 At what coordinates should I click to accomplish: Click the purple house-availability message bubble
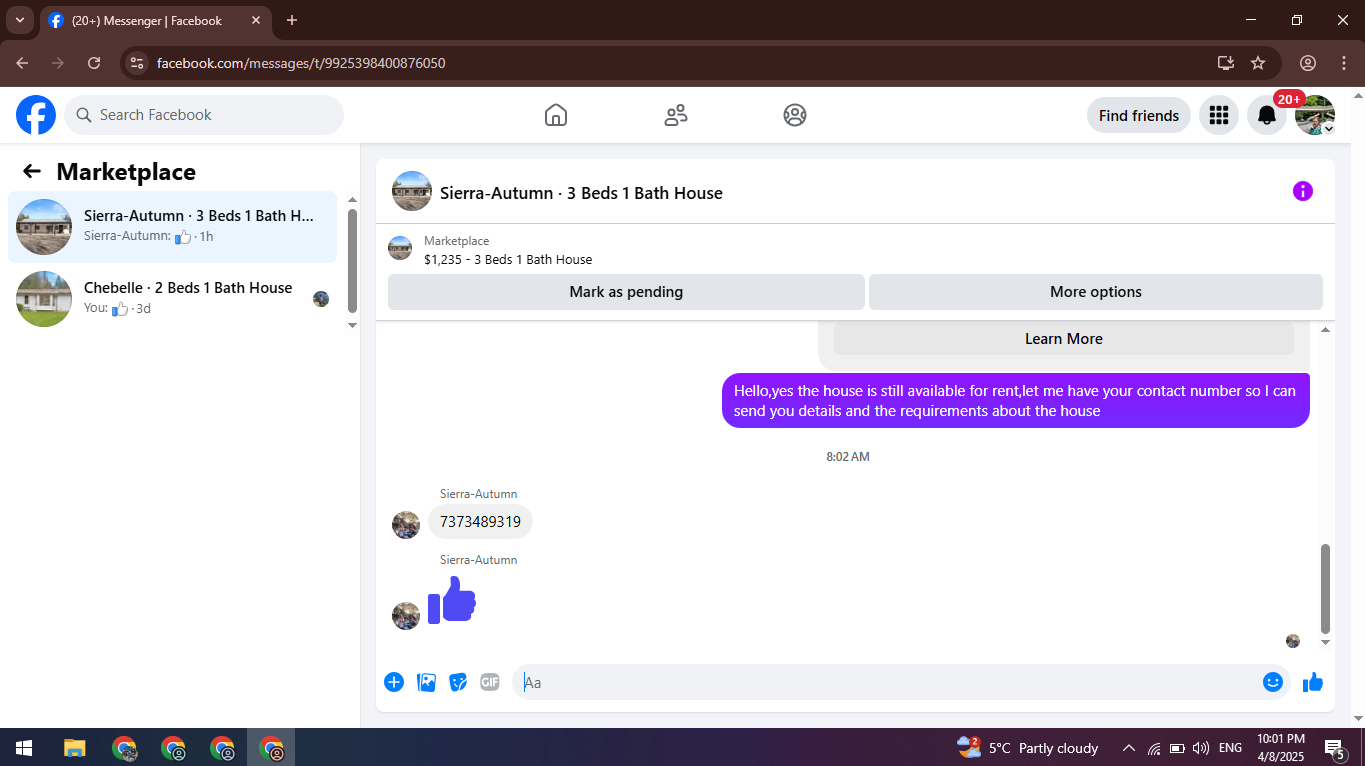(x=1016, y=401)
